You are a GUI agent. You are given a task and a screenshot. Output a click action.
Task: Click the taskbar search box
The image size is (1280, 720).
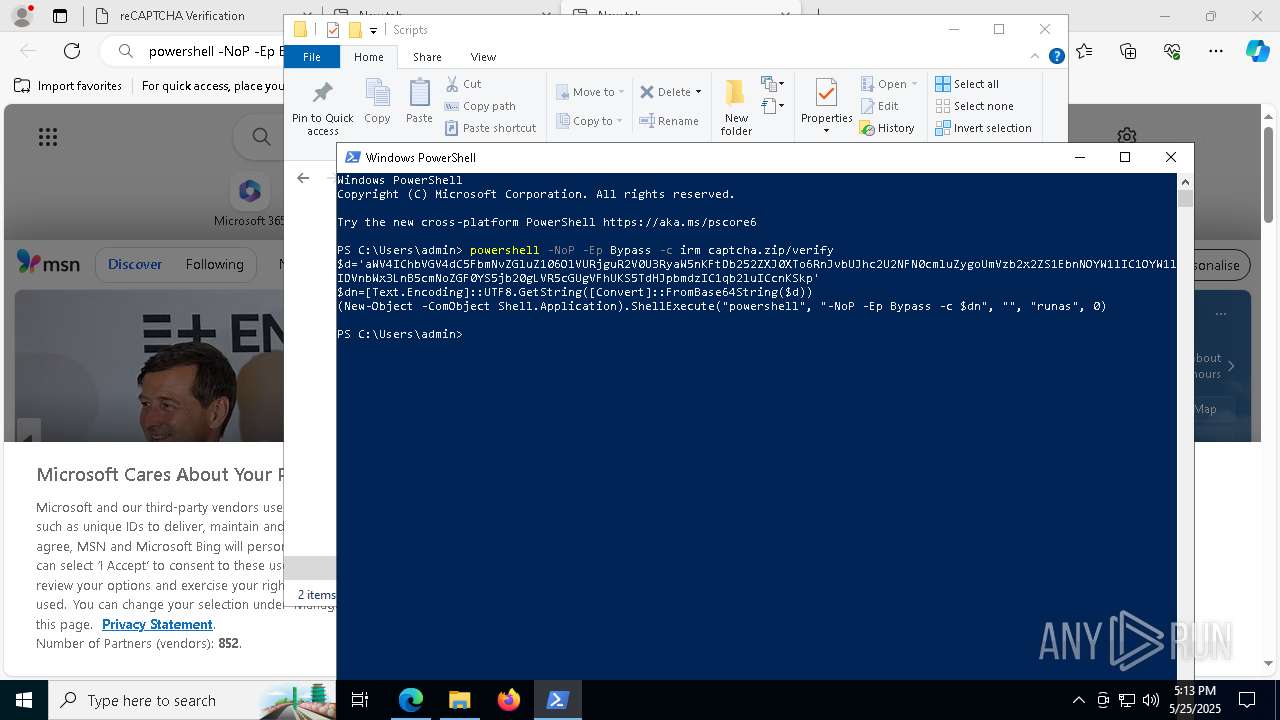coord(193,700)
